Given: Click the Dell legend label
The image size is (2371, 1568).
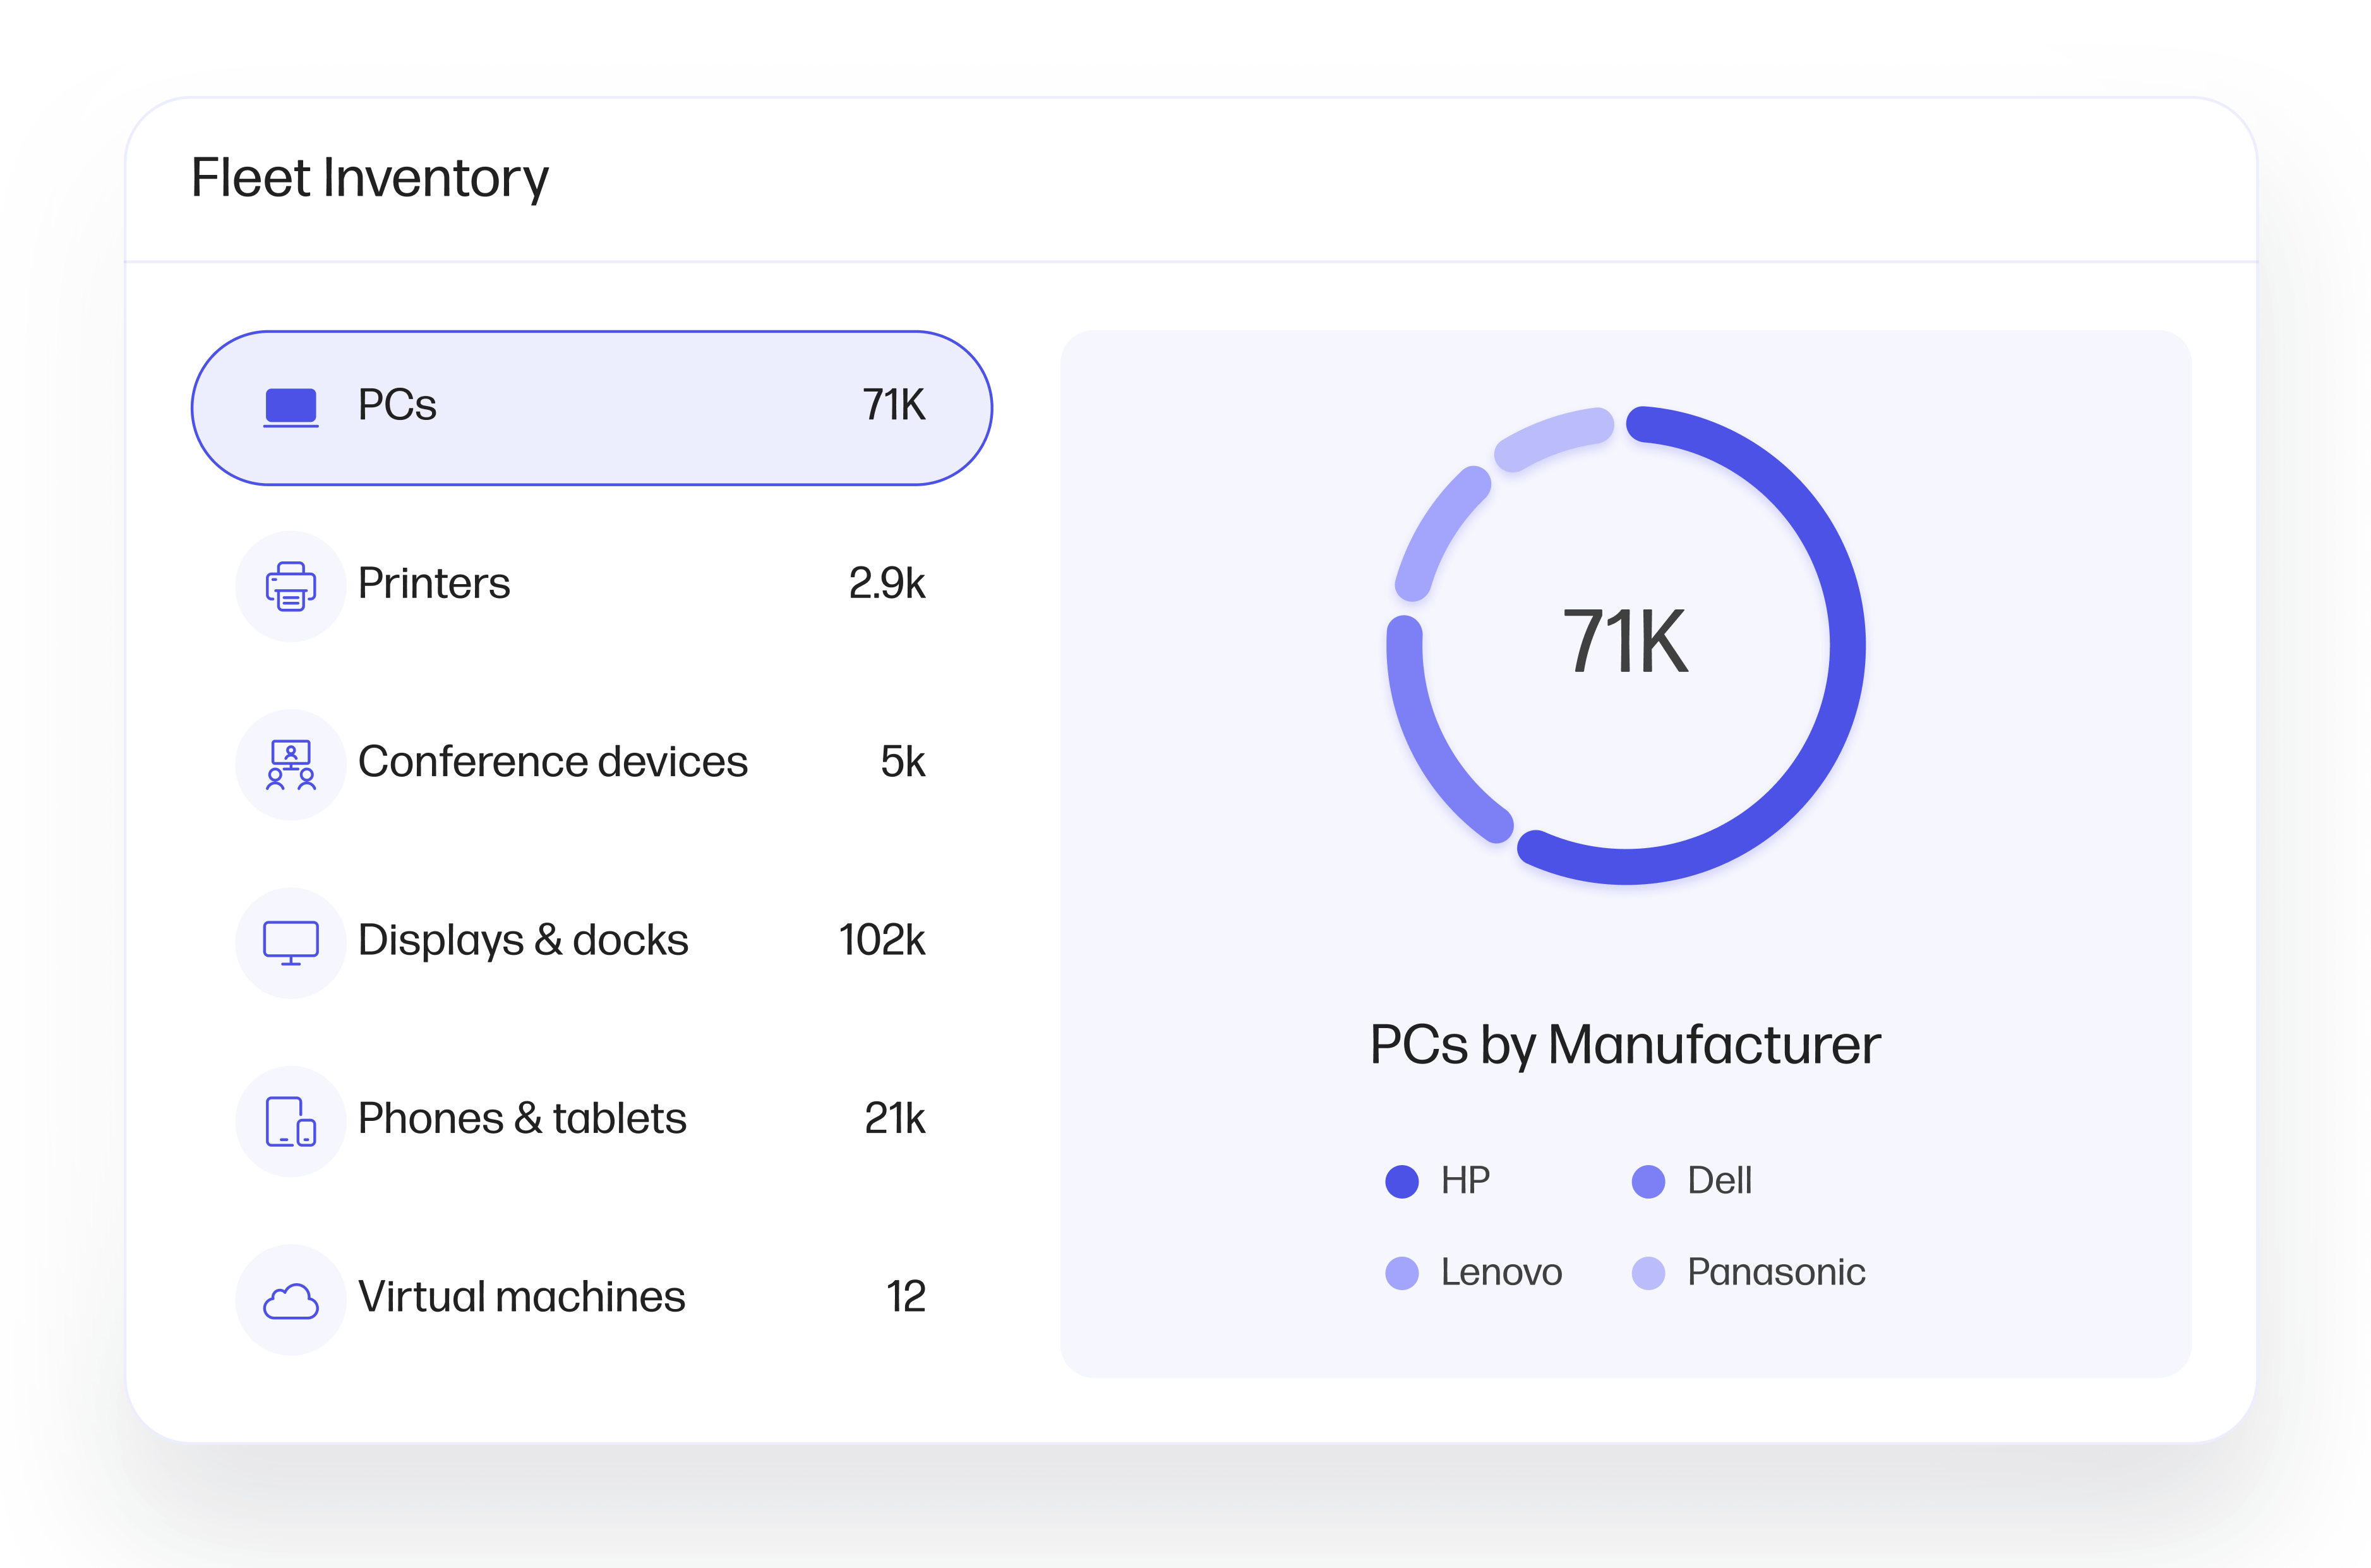Looking at the screenshot, I should click(1719, 1181).
